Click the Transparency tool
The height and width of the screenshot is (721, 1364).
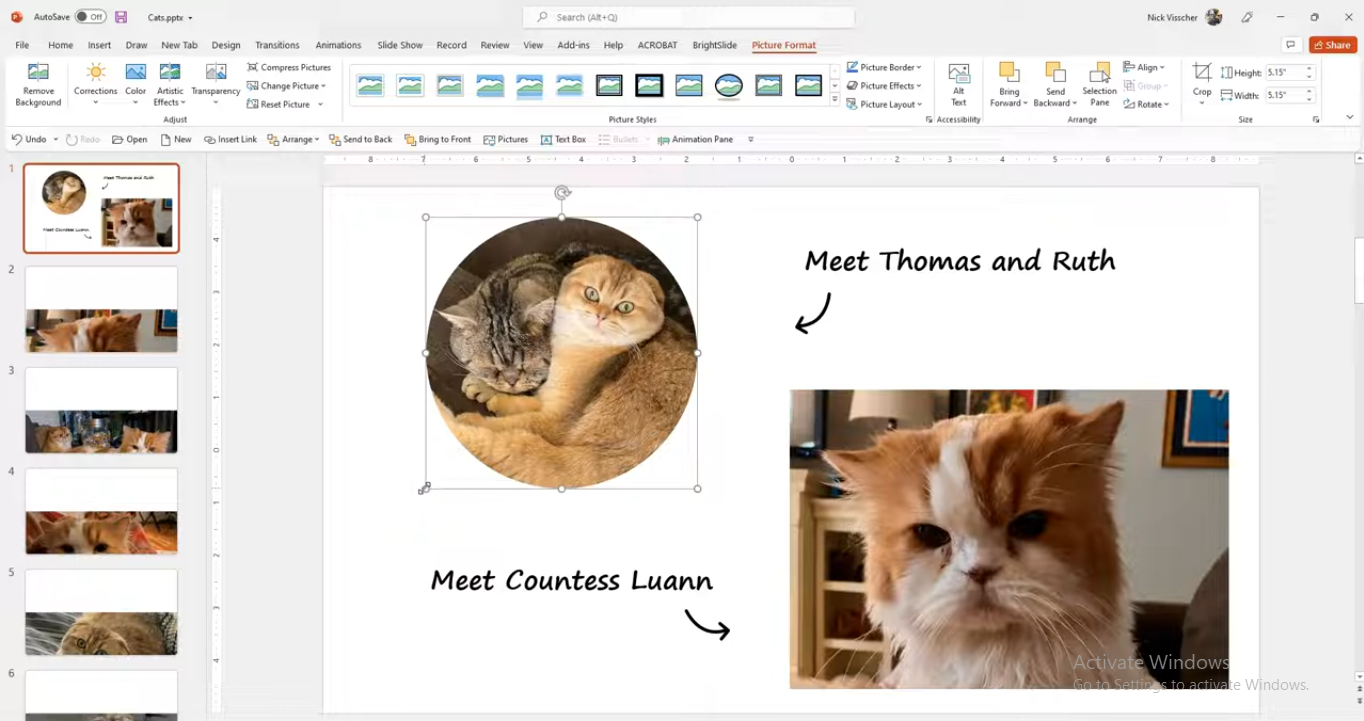(214, 84)
